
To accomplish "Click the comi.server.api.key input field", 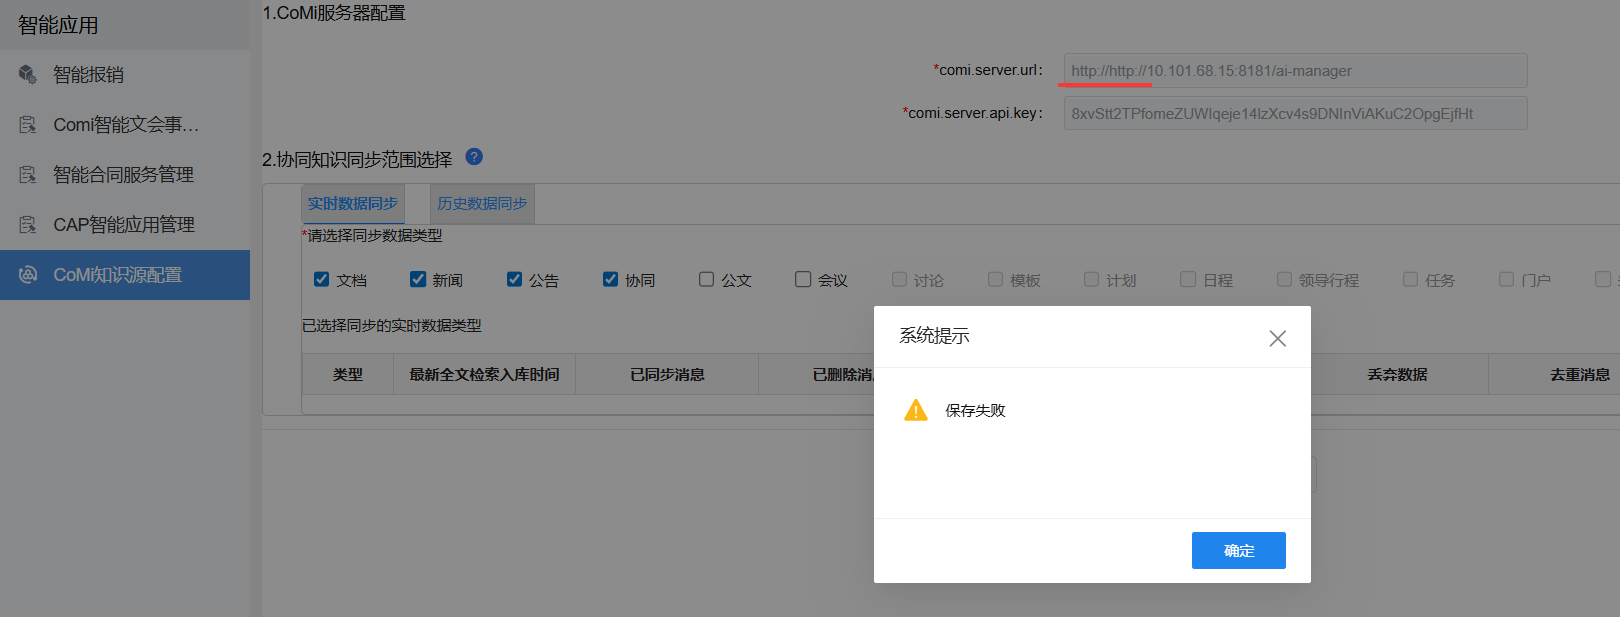I will (1295, 114).
